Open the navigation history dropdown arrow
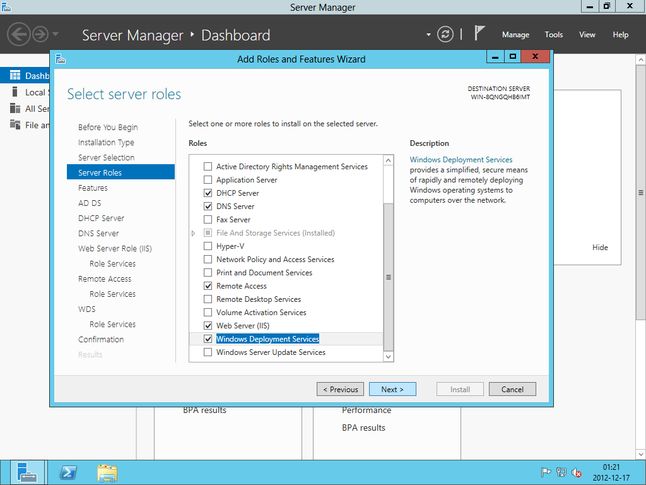 [x=56, y=34]
